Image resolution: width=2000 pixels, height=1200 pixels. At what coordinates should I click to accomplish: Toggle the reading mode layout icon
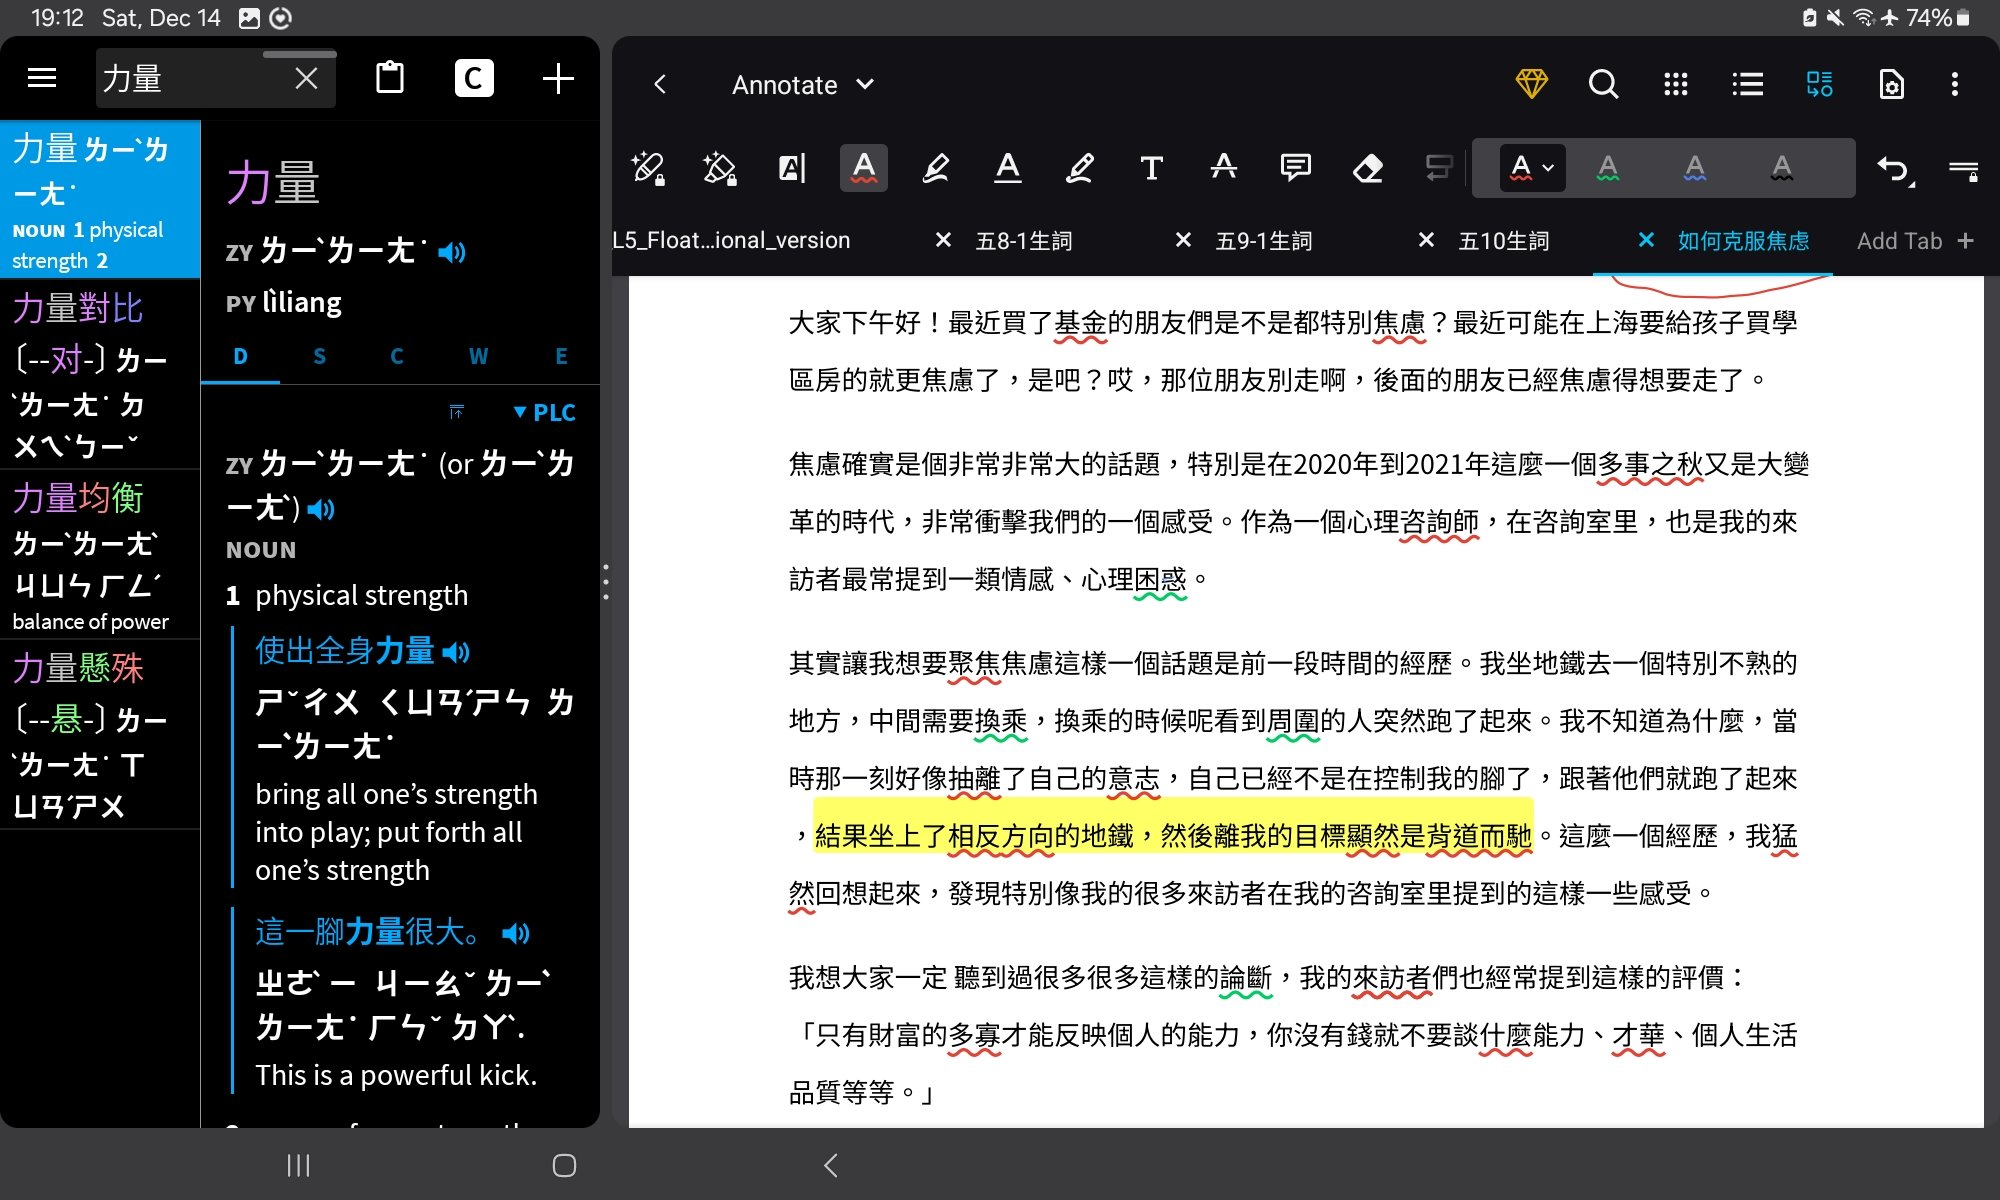(x=1820, y=84)
